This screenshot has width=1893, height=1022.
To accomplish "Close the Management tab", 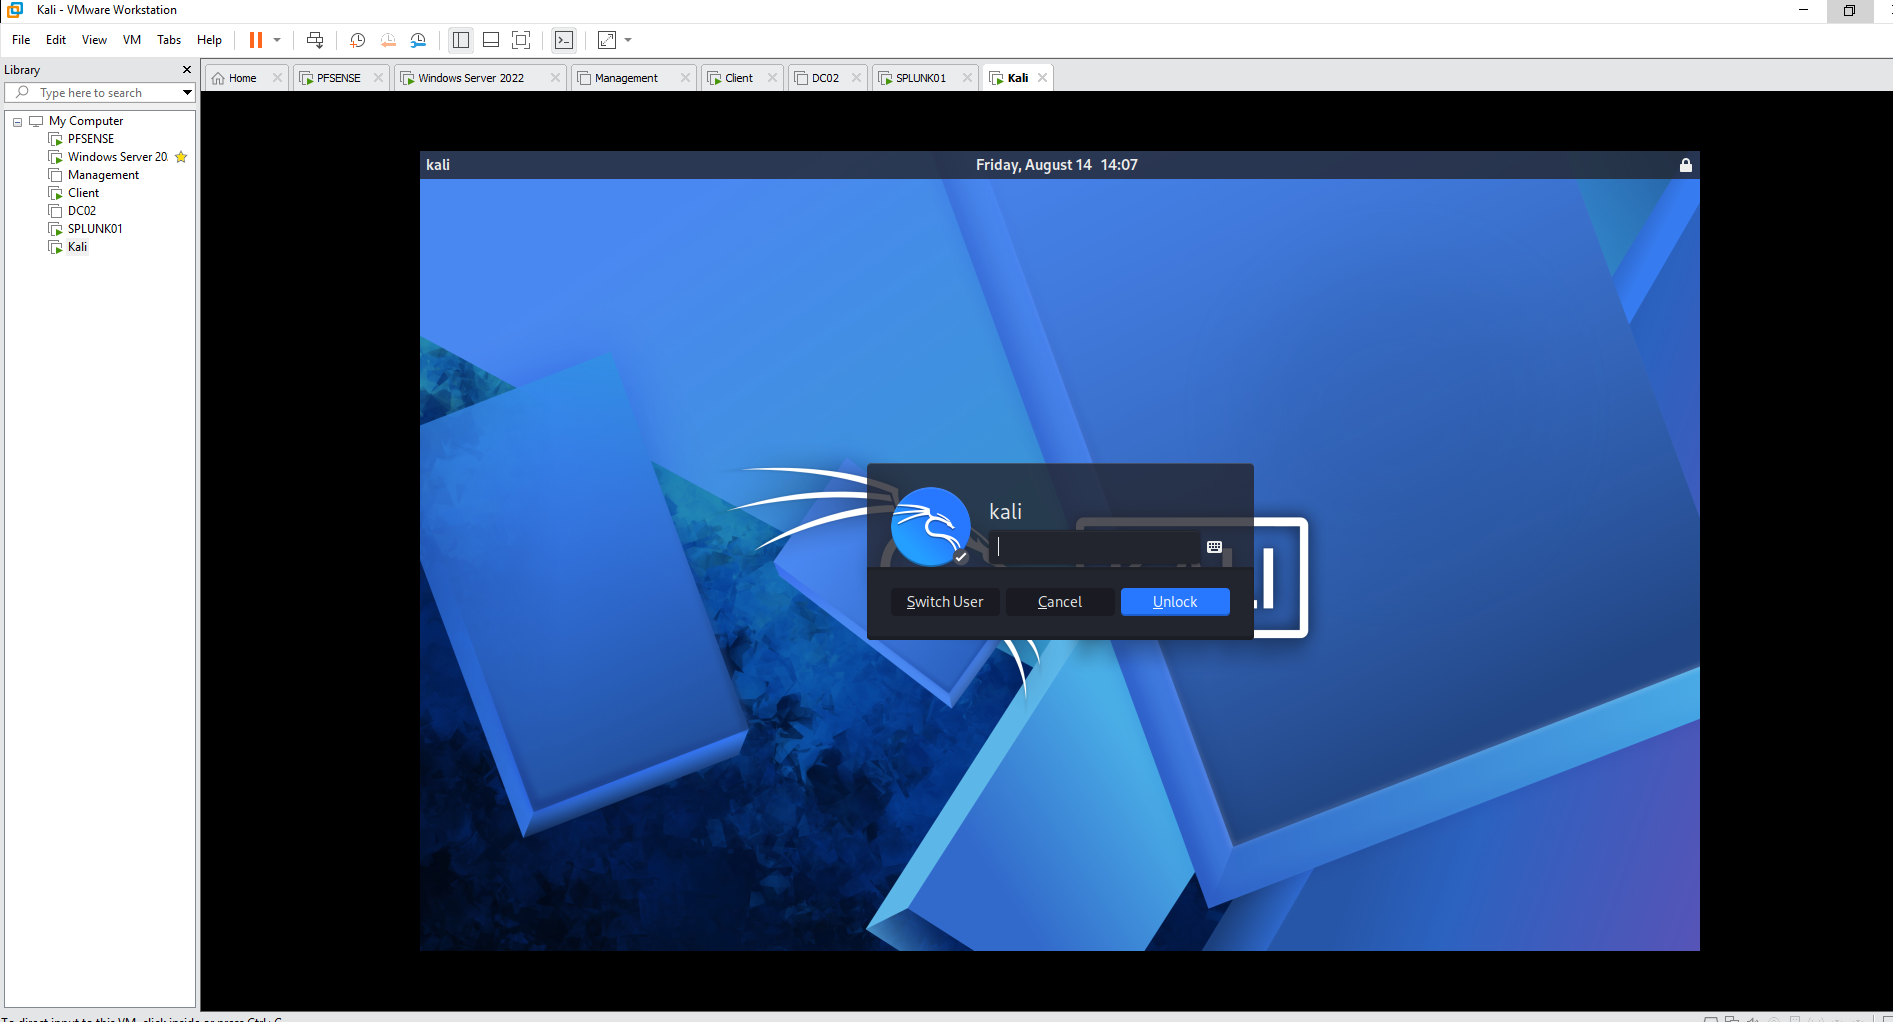I will coord(685,78).
